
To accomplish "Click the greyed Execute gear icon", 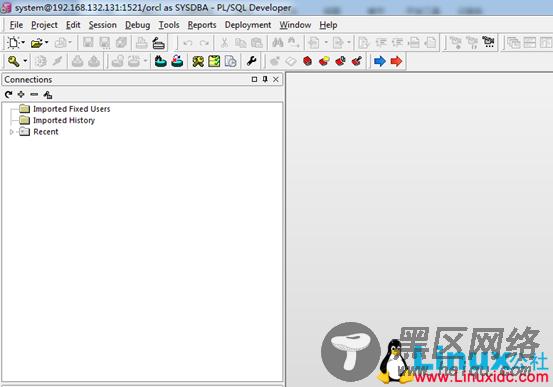I will pyautogui.click(x=41, y=61).
